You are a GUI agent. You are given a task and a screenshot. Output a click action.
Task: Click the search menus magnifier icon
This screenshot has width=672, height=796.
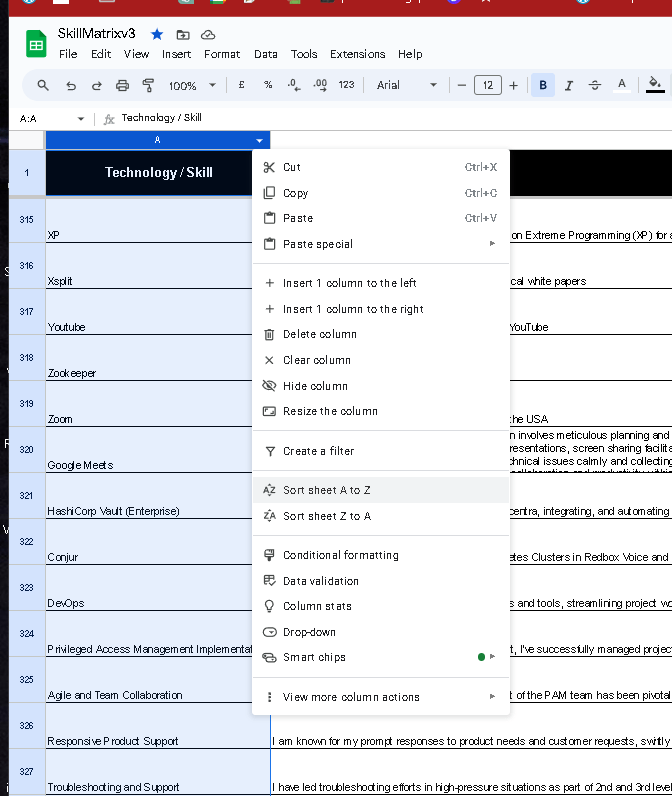pyautogui.click(x=43, y=85)
